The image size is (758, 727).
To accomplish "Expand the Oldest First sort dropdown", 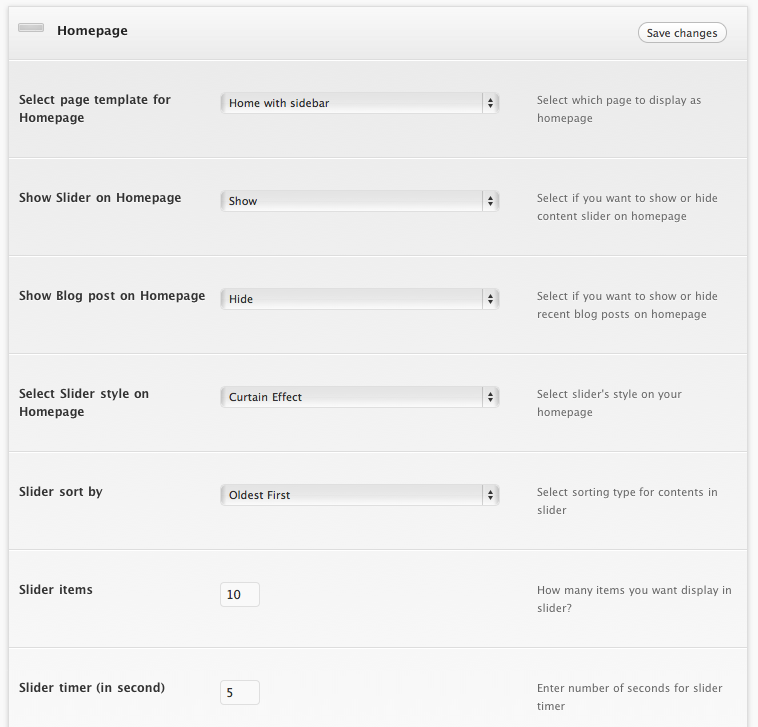I will pos(359,495).
